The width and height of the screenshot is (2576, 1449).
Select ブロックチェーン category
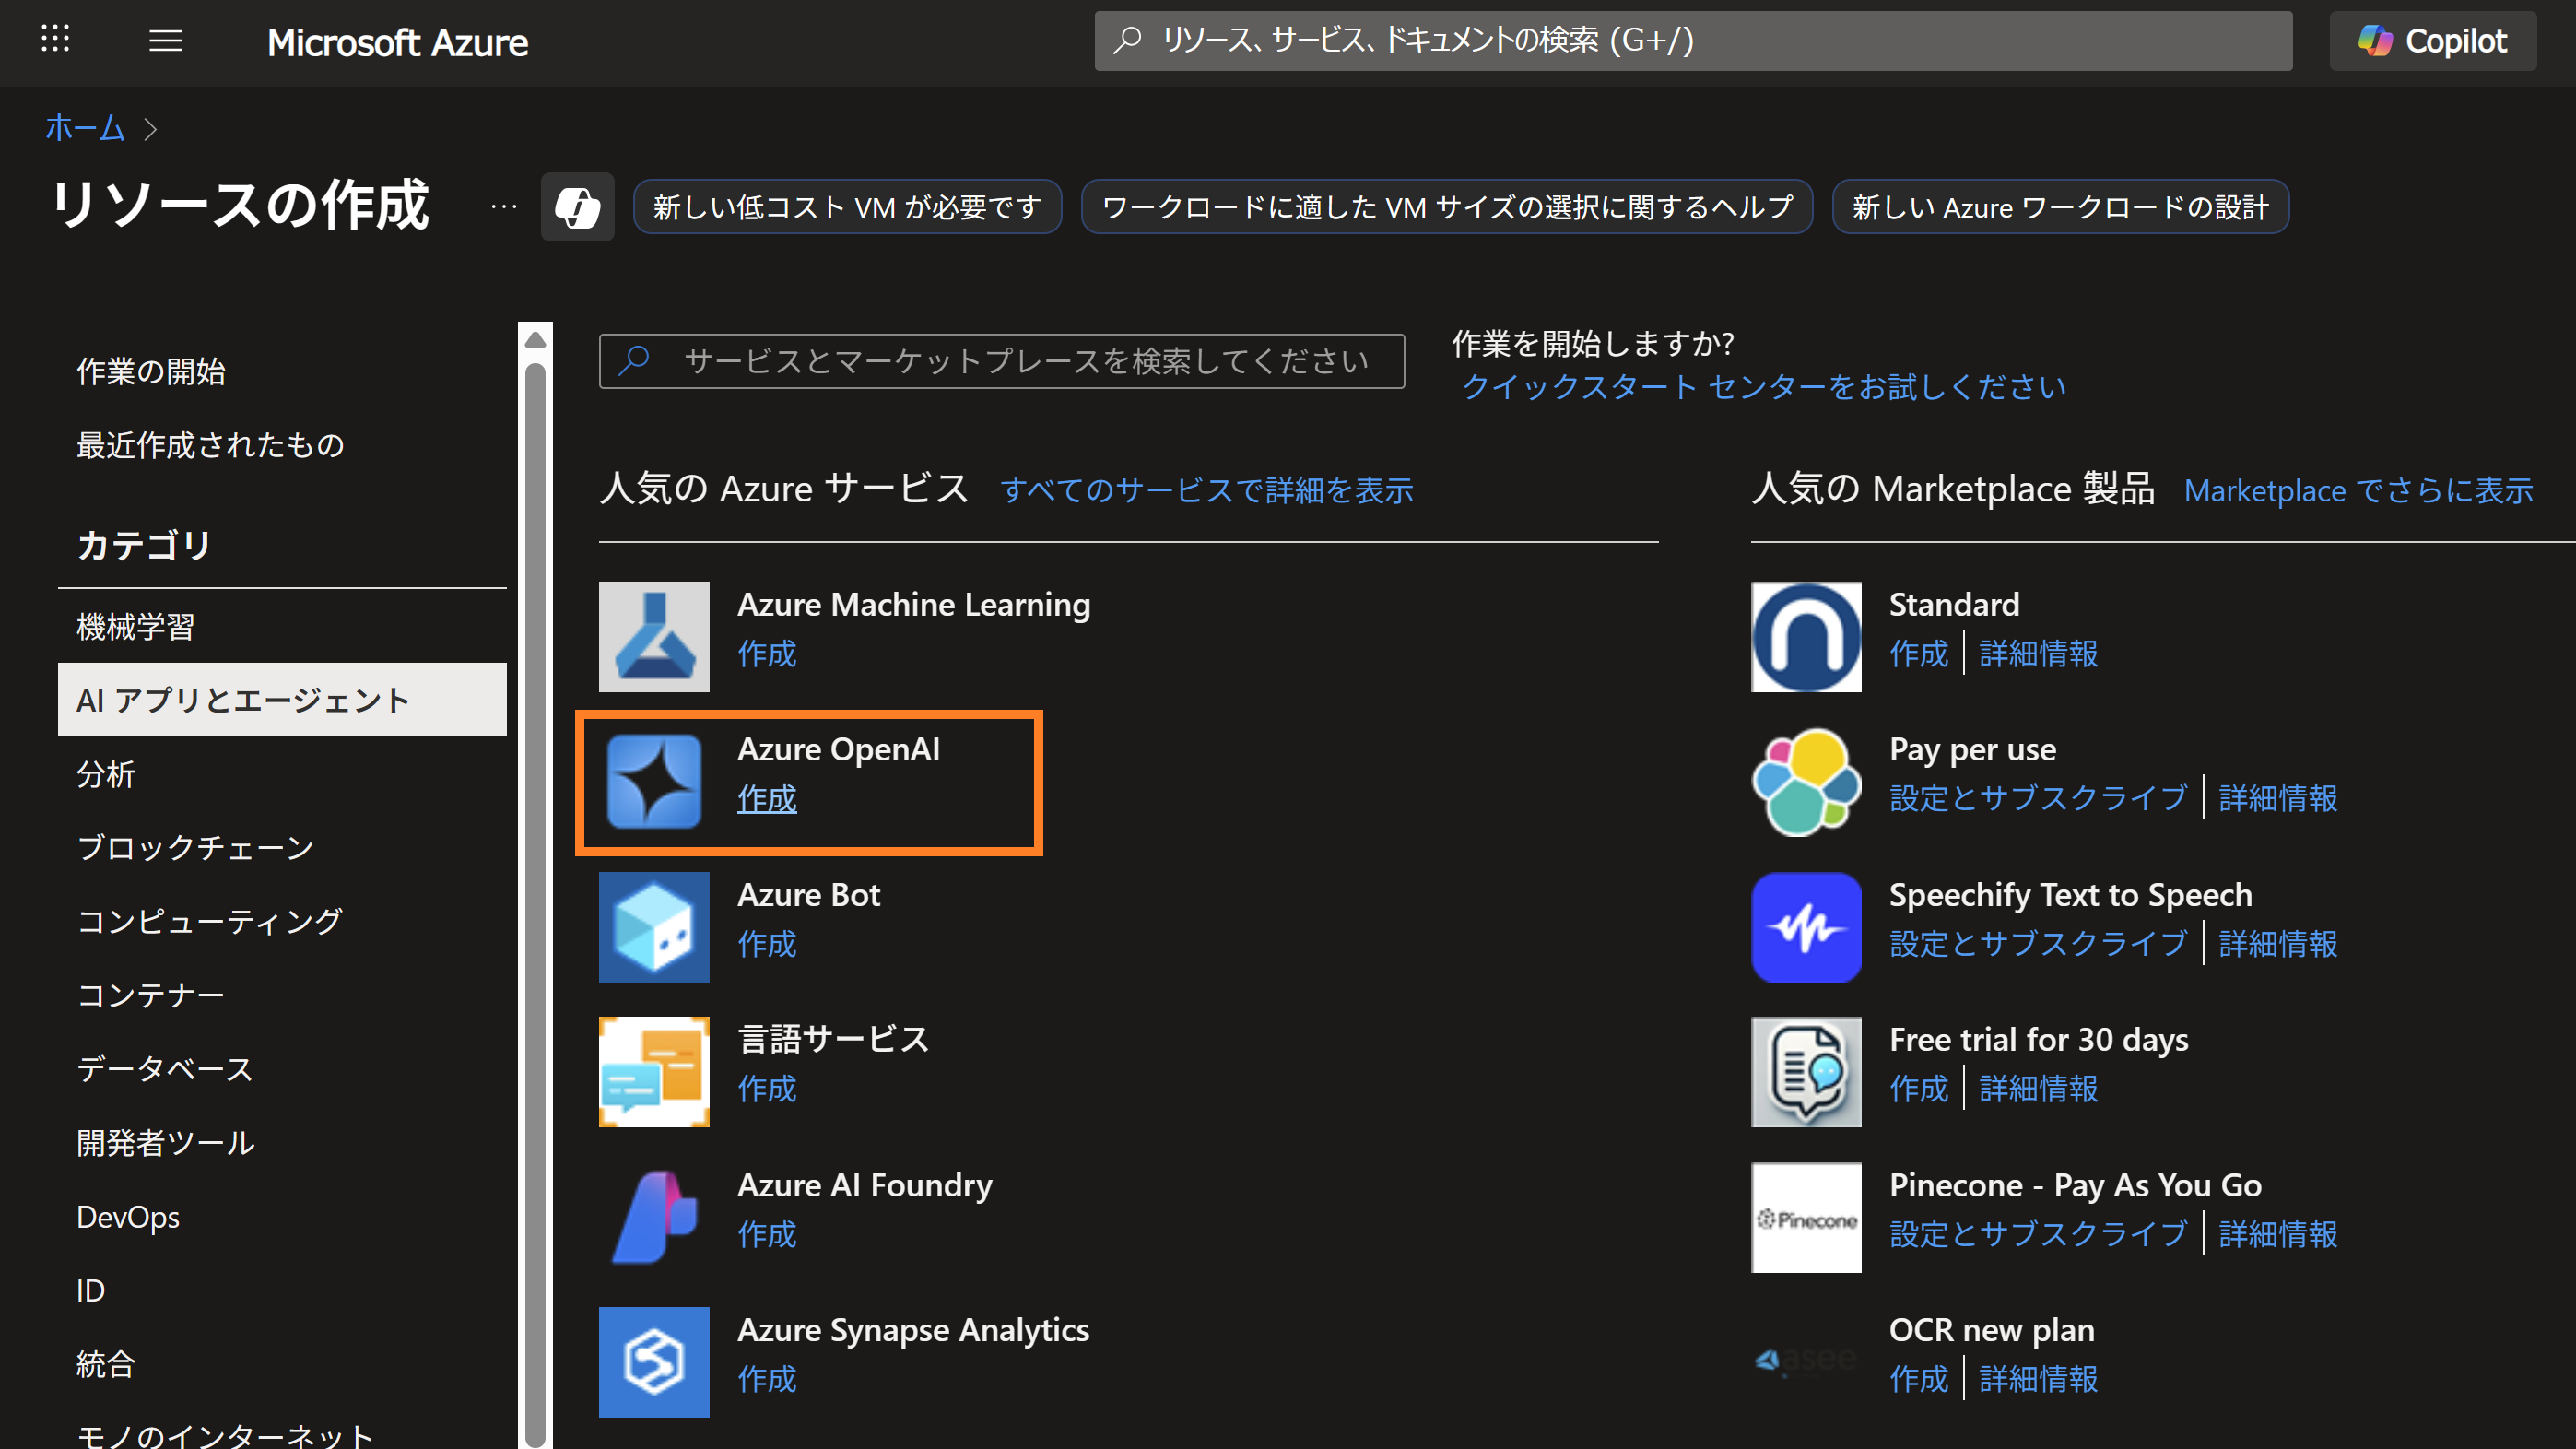pos(282,848)
